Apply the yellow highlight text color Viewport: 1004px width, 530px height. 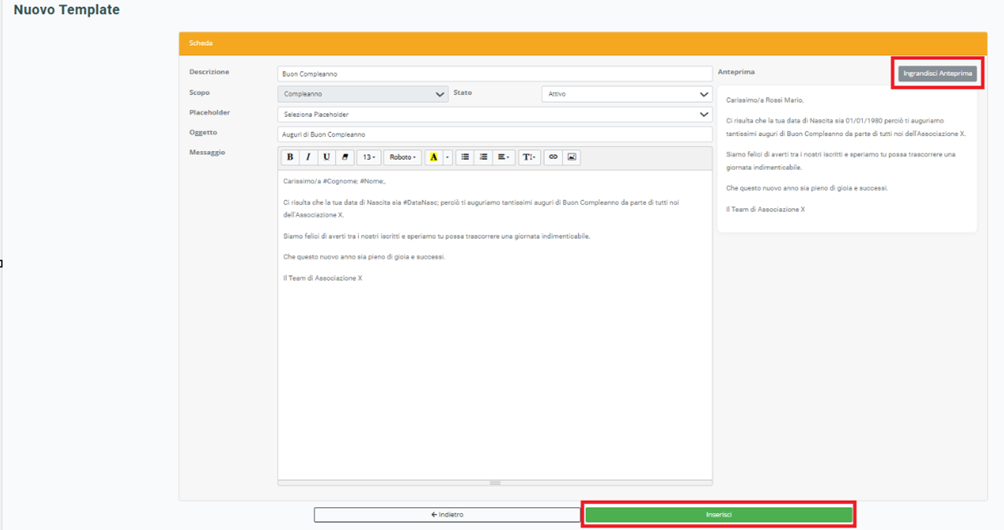click(x=433, y=157)
